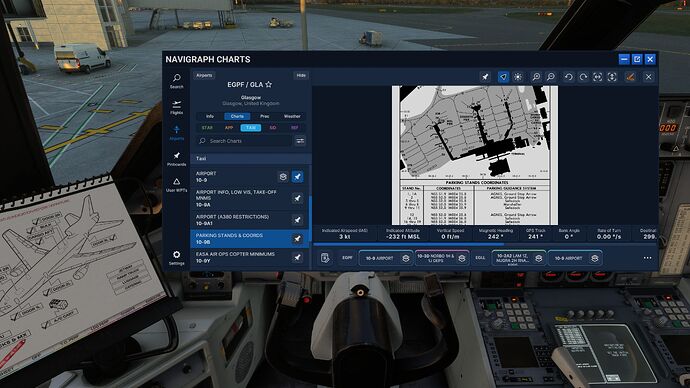Click the parking stands chart image
This screenshot has height=388, width=690.
click(x=475, y=155)
